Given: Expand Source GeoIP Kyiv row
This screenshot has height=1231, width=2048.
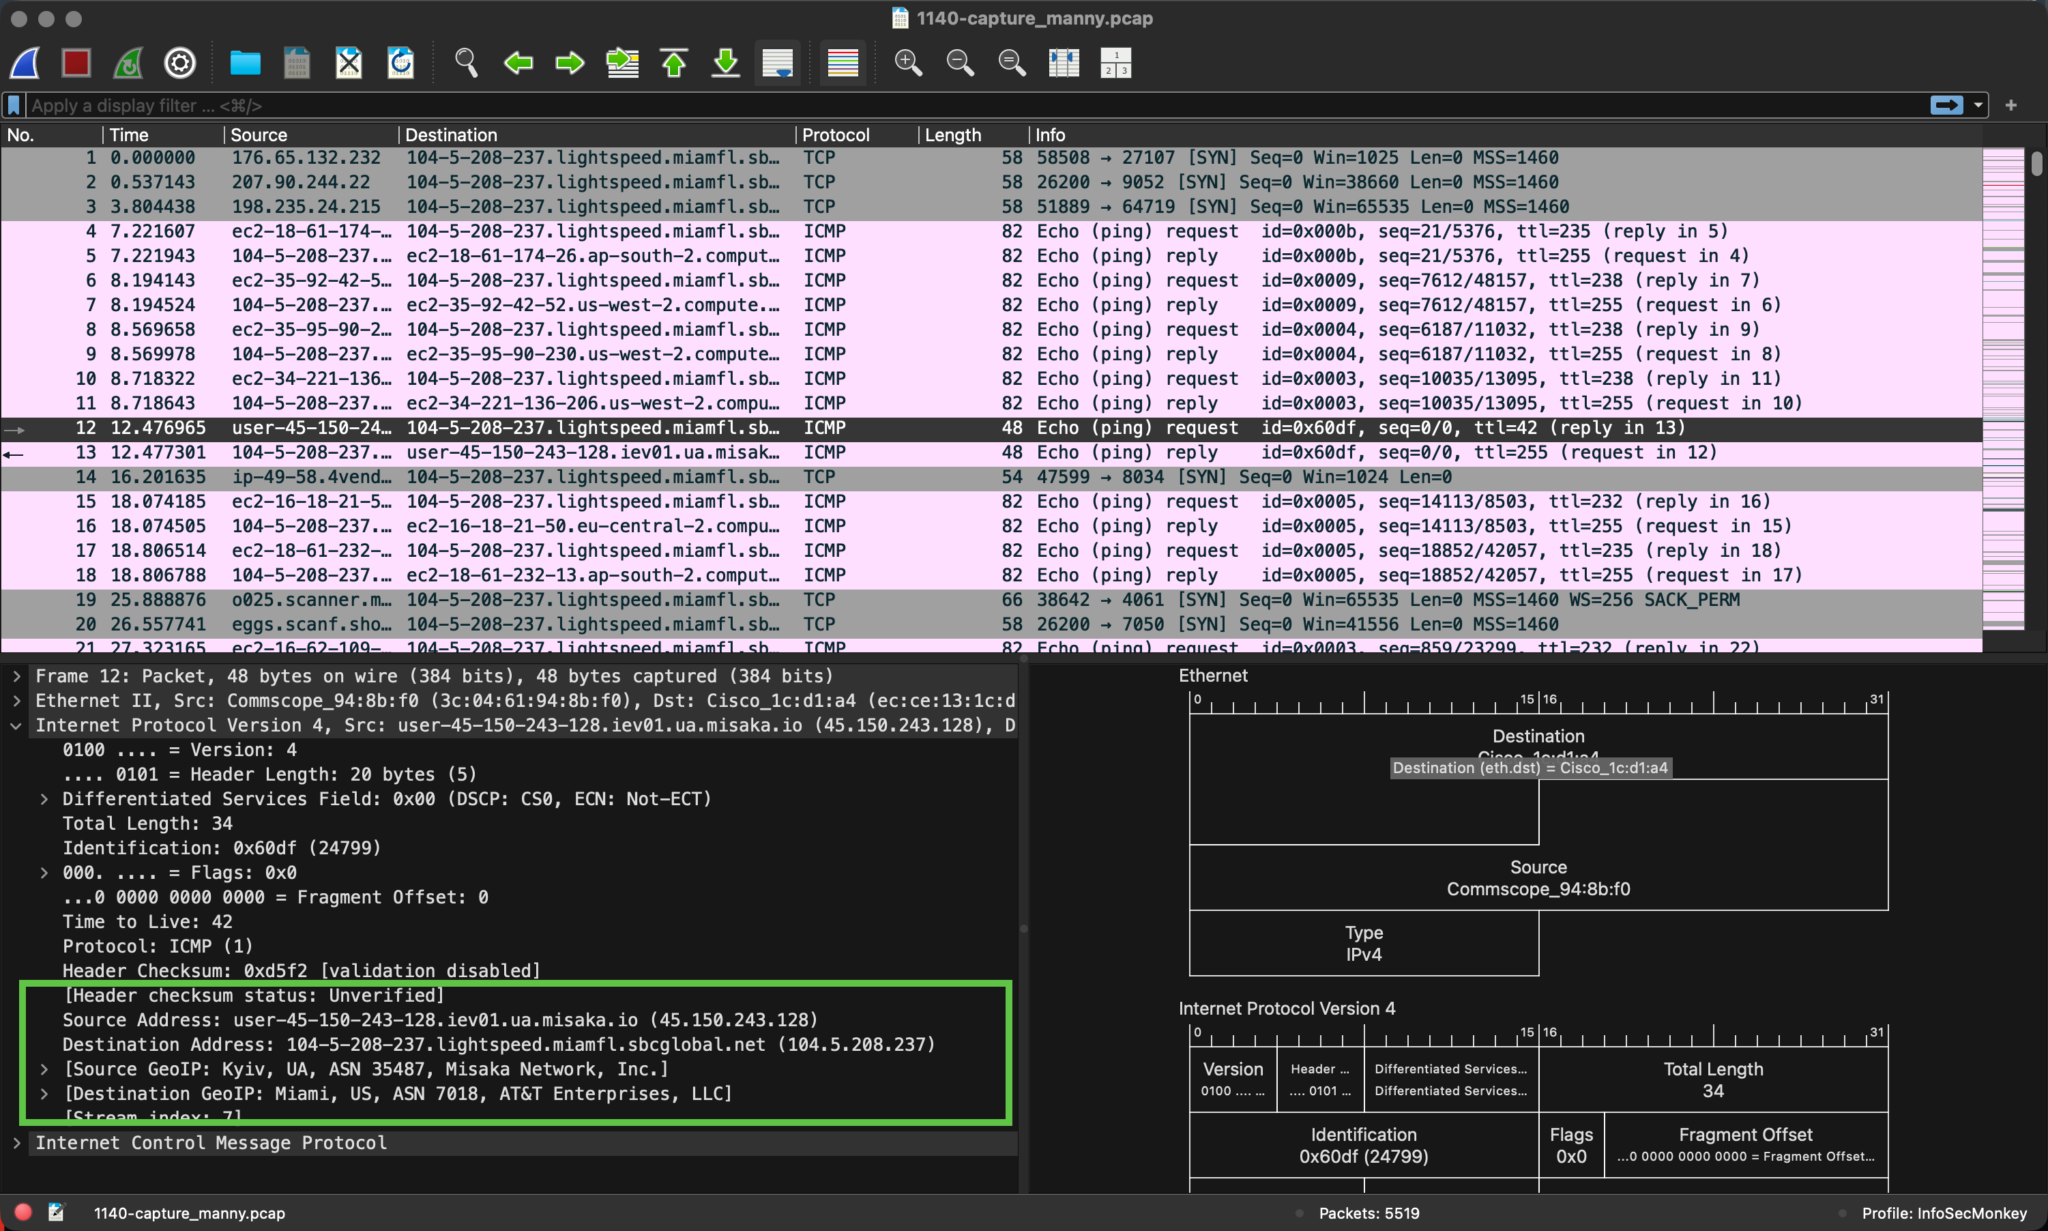Looking at the screenshot, I should click(43, 1069).
